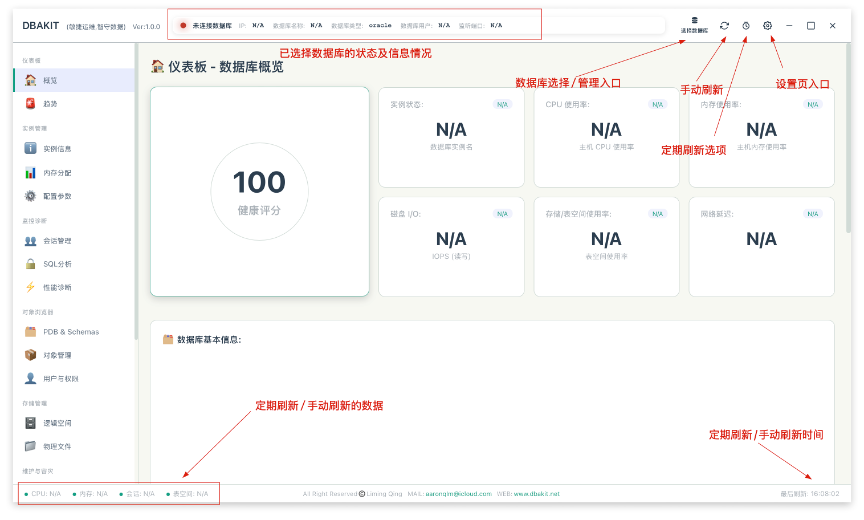Screen dimensions: 864x520
Task: Open 物理文件 physical files page
Action: point(74,446)
